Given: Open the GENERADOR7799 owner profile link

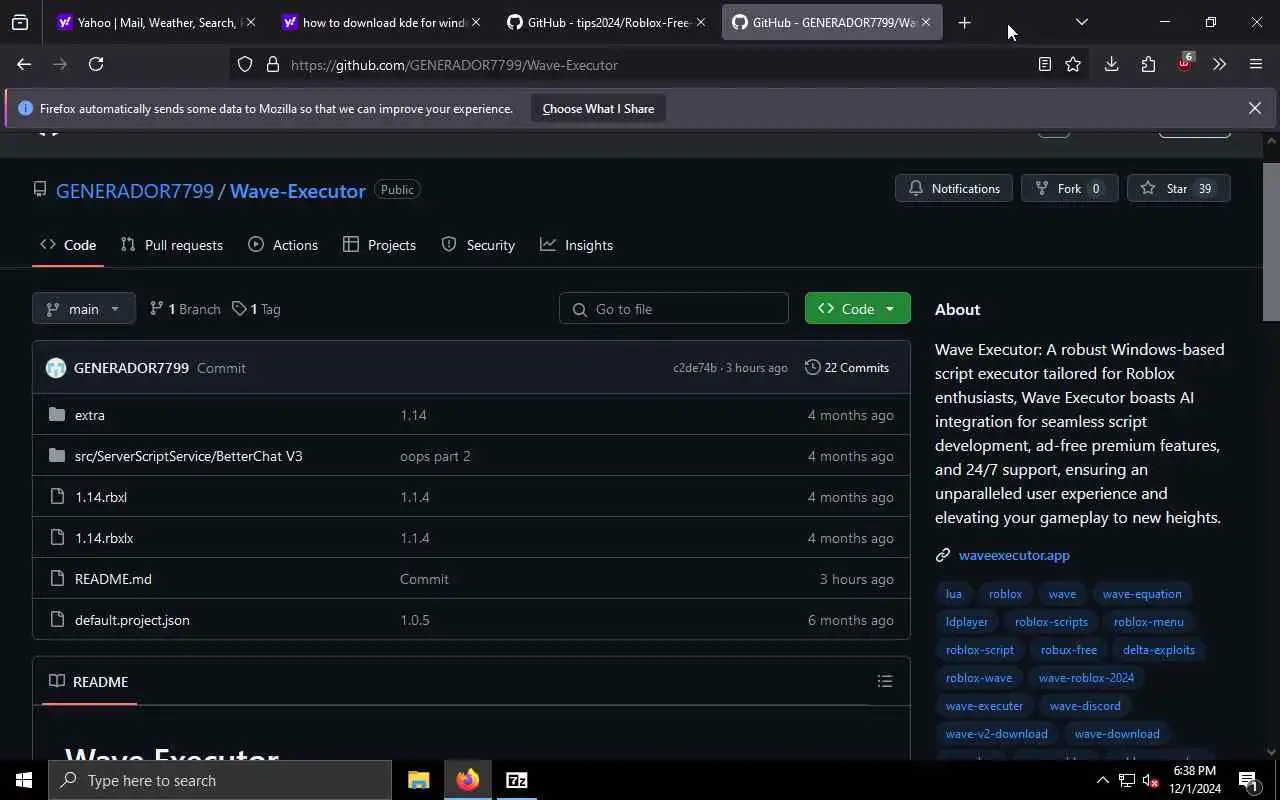Looking at the screenshot, I should coord(135,191).
